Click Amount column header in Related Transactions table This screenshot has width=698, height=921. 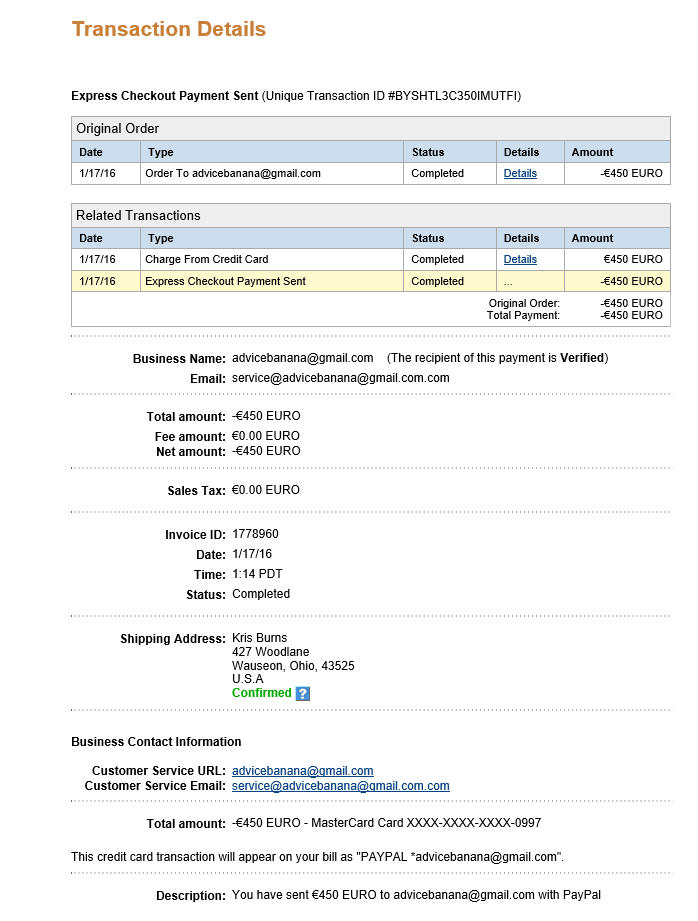click(592, 238)
